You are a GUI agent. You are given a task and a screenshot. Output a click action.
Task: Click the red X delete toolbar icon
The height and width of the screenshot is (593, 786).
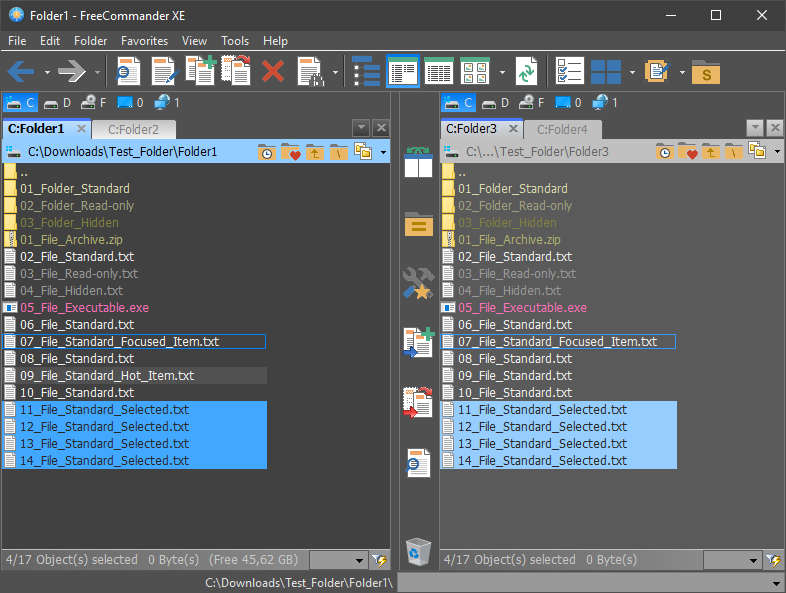(273, 72)
